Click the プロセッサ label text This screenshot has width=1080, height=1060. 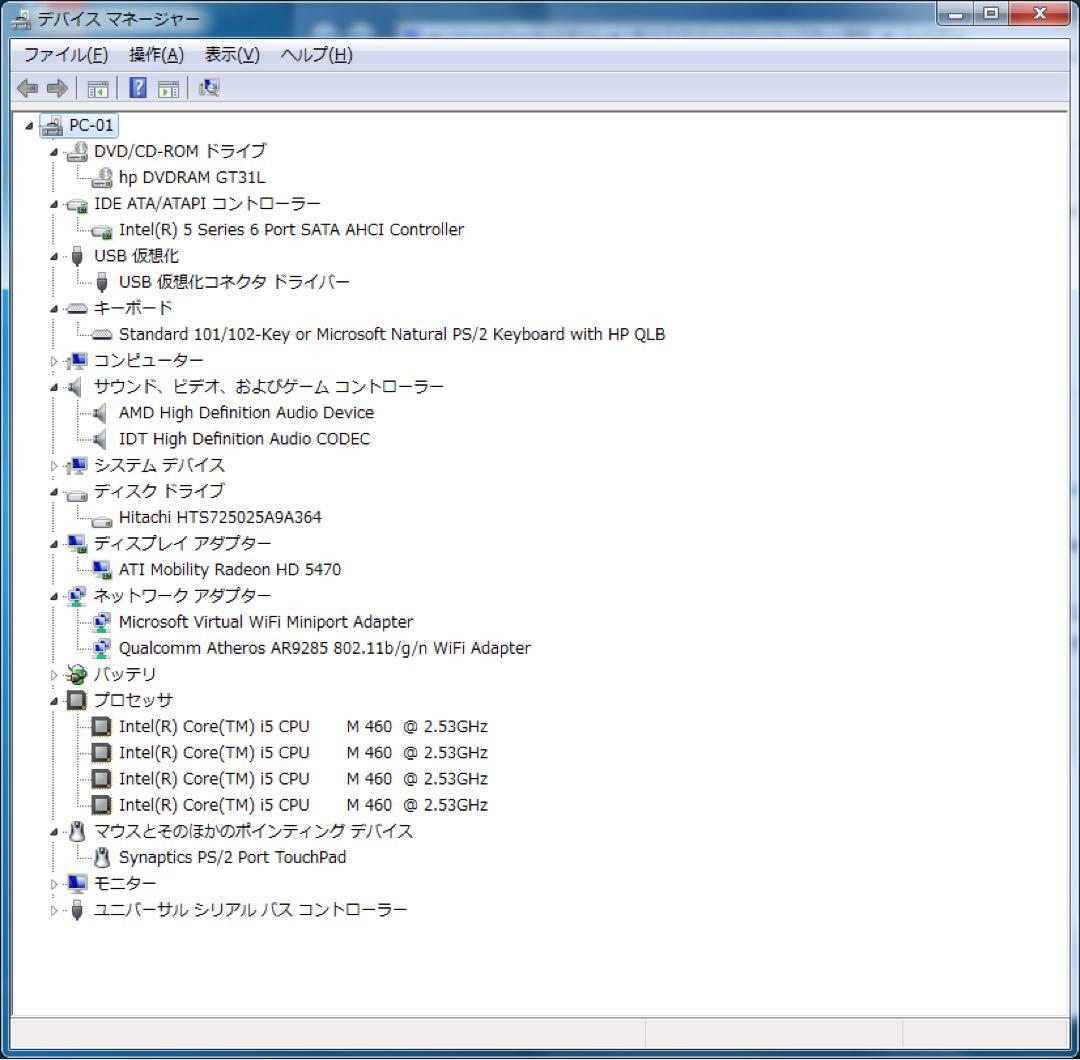coord(133,701)
